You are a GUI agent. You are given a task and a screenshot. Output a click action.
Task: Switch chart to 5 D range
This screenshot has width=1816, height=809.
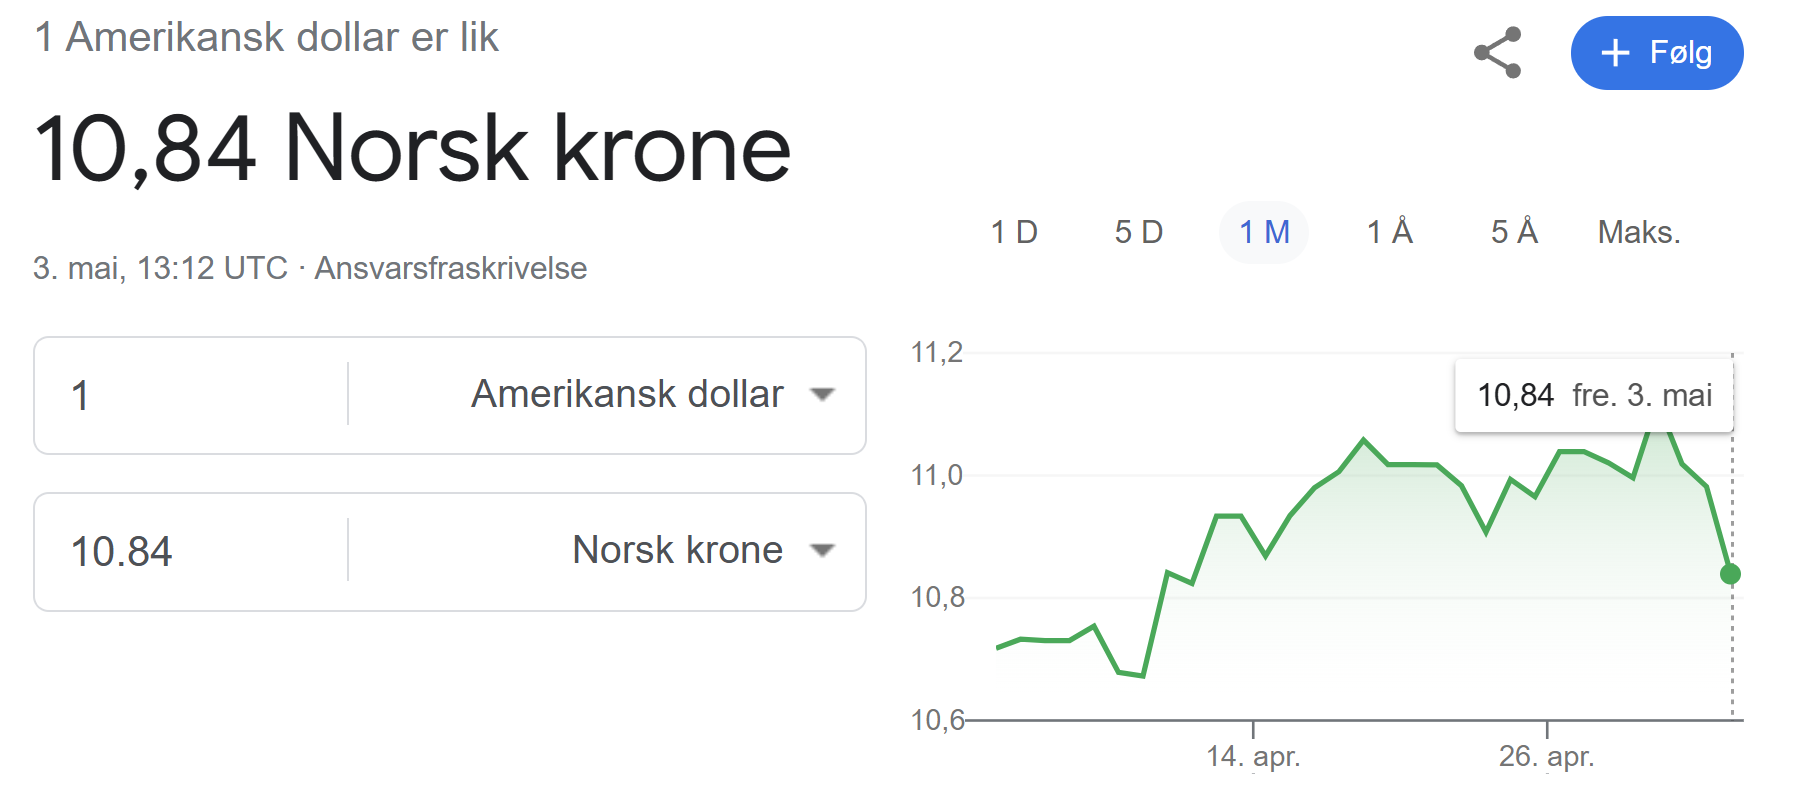(x=1139, y=232)
